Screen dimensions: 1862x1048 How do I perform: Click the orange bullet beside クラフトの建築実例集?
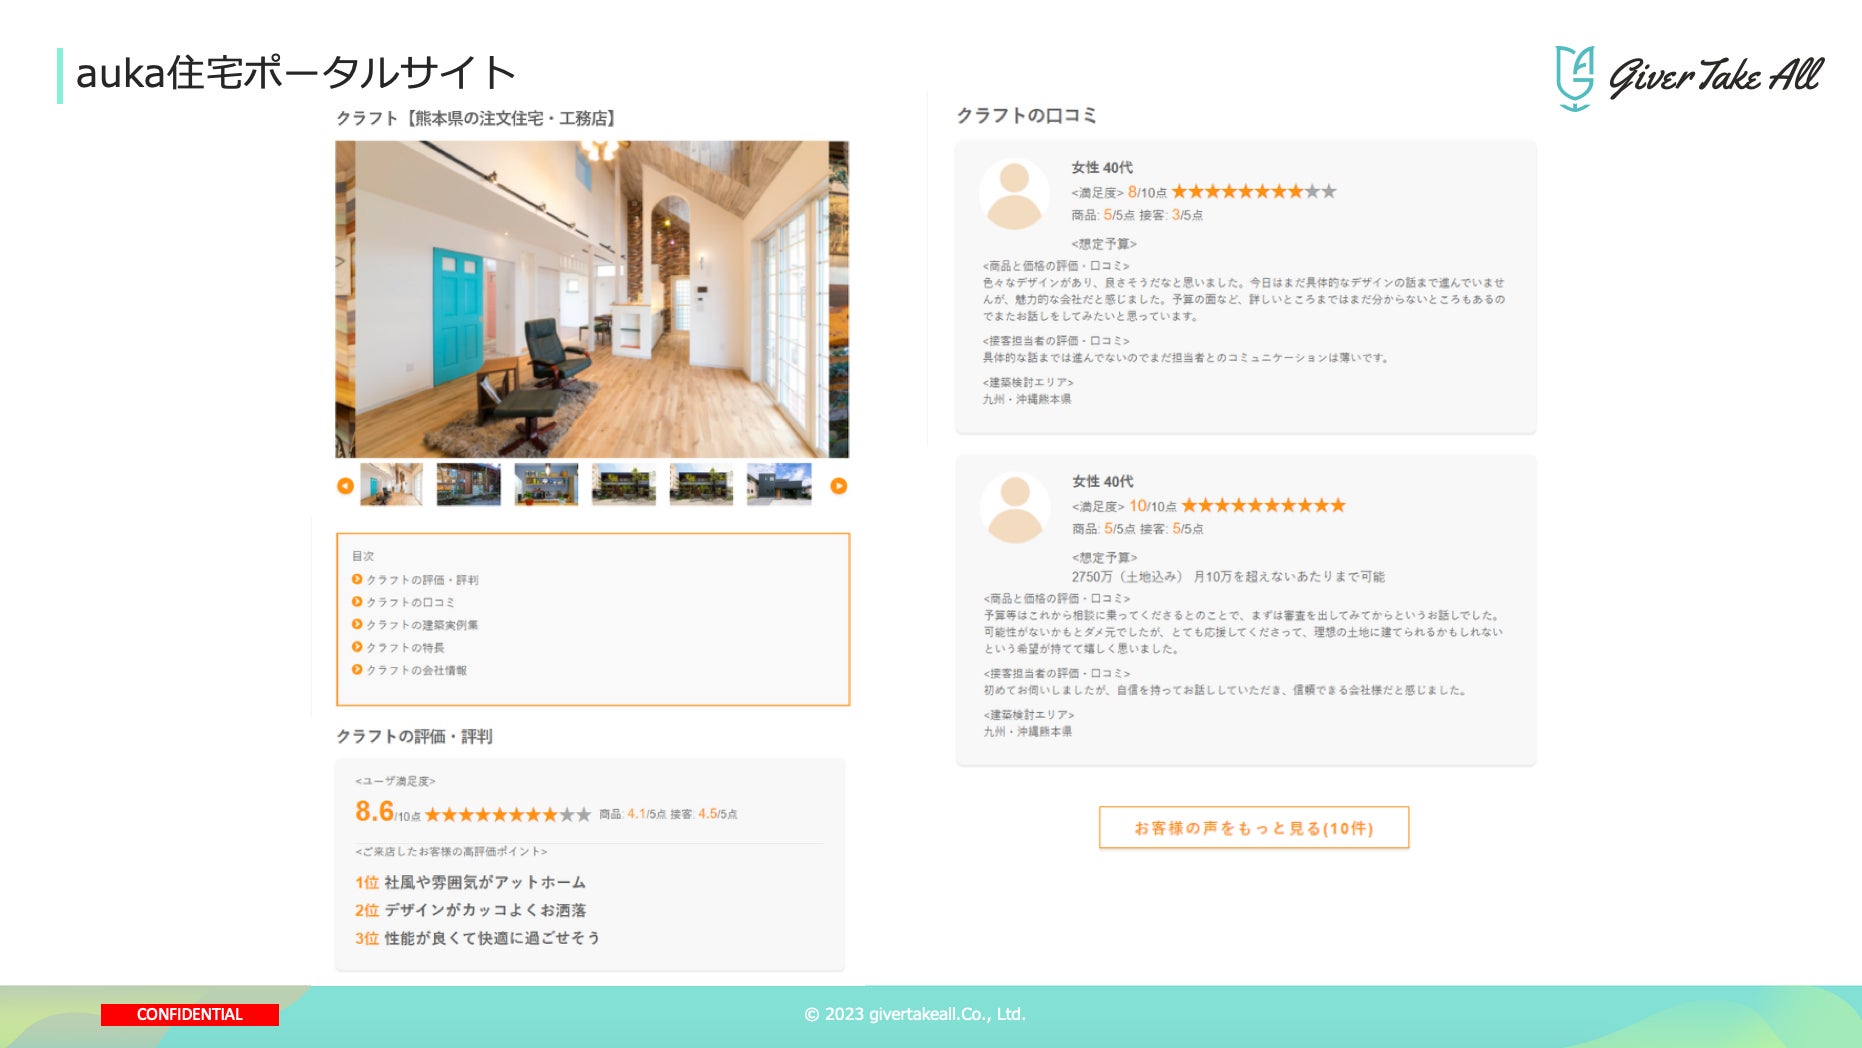[357, 624]
